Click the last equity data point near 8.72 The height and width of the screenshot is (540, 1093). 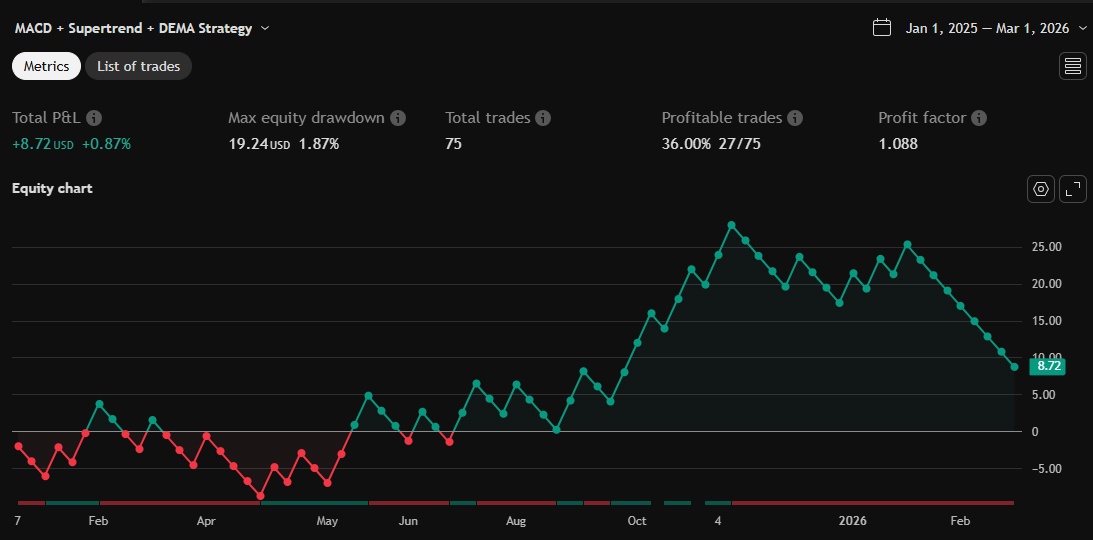point(1015,367)
